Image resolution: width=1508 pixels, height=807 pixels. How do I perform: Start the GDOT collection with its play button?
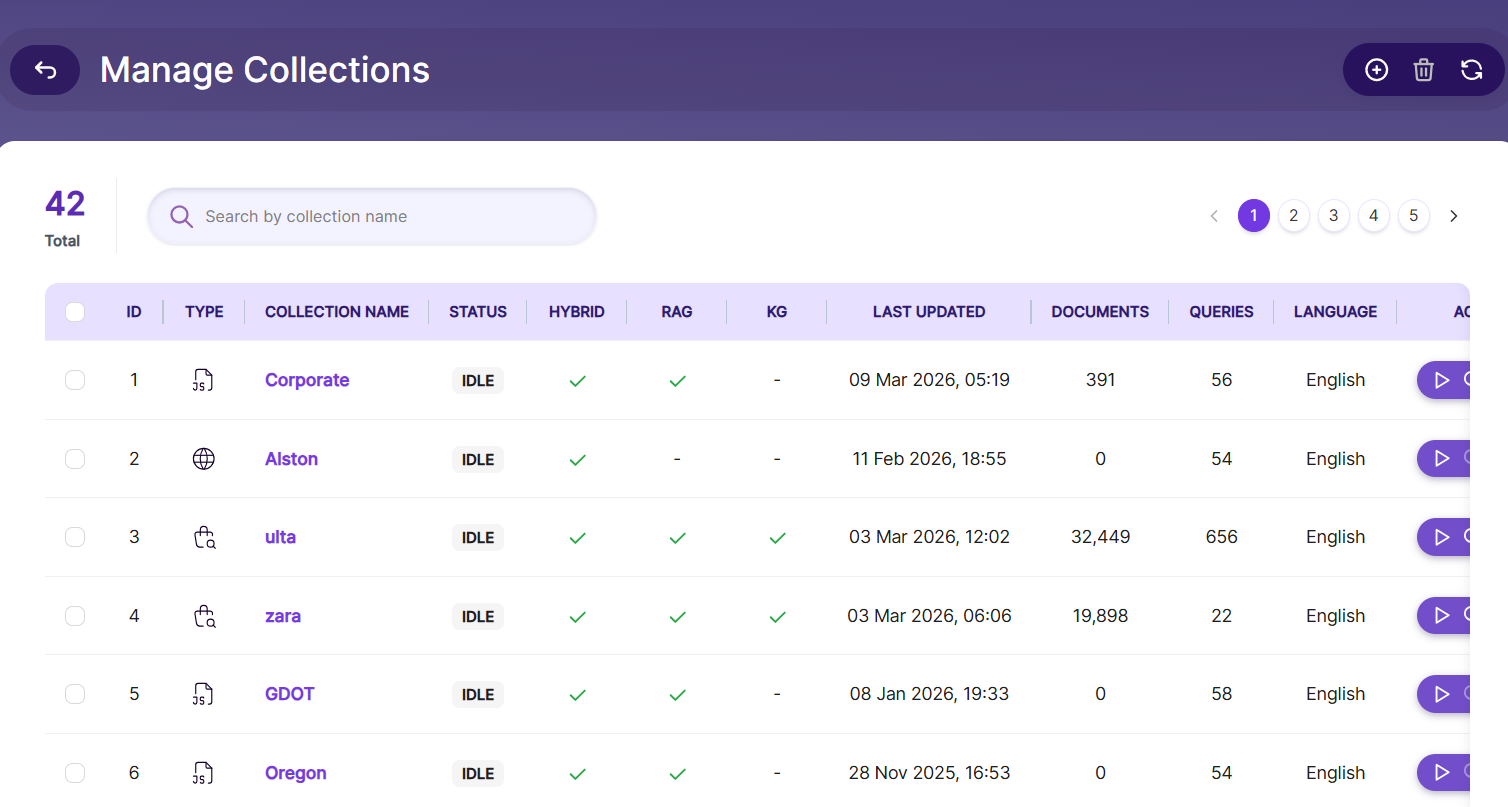[x=1441, y=693]
